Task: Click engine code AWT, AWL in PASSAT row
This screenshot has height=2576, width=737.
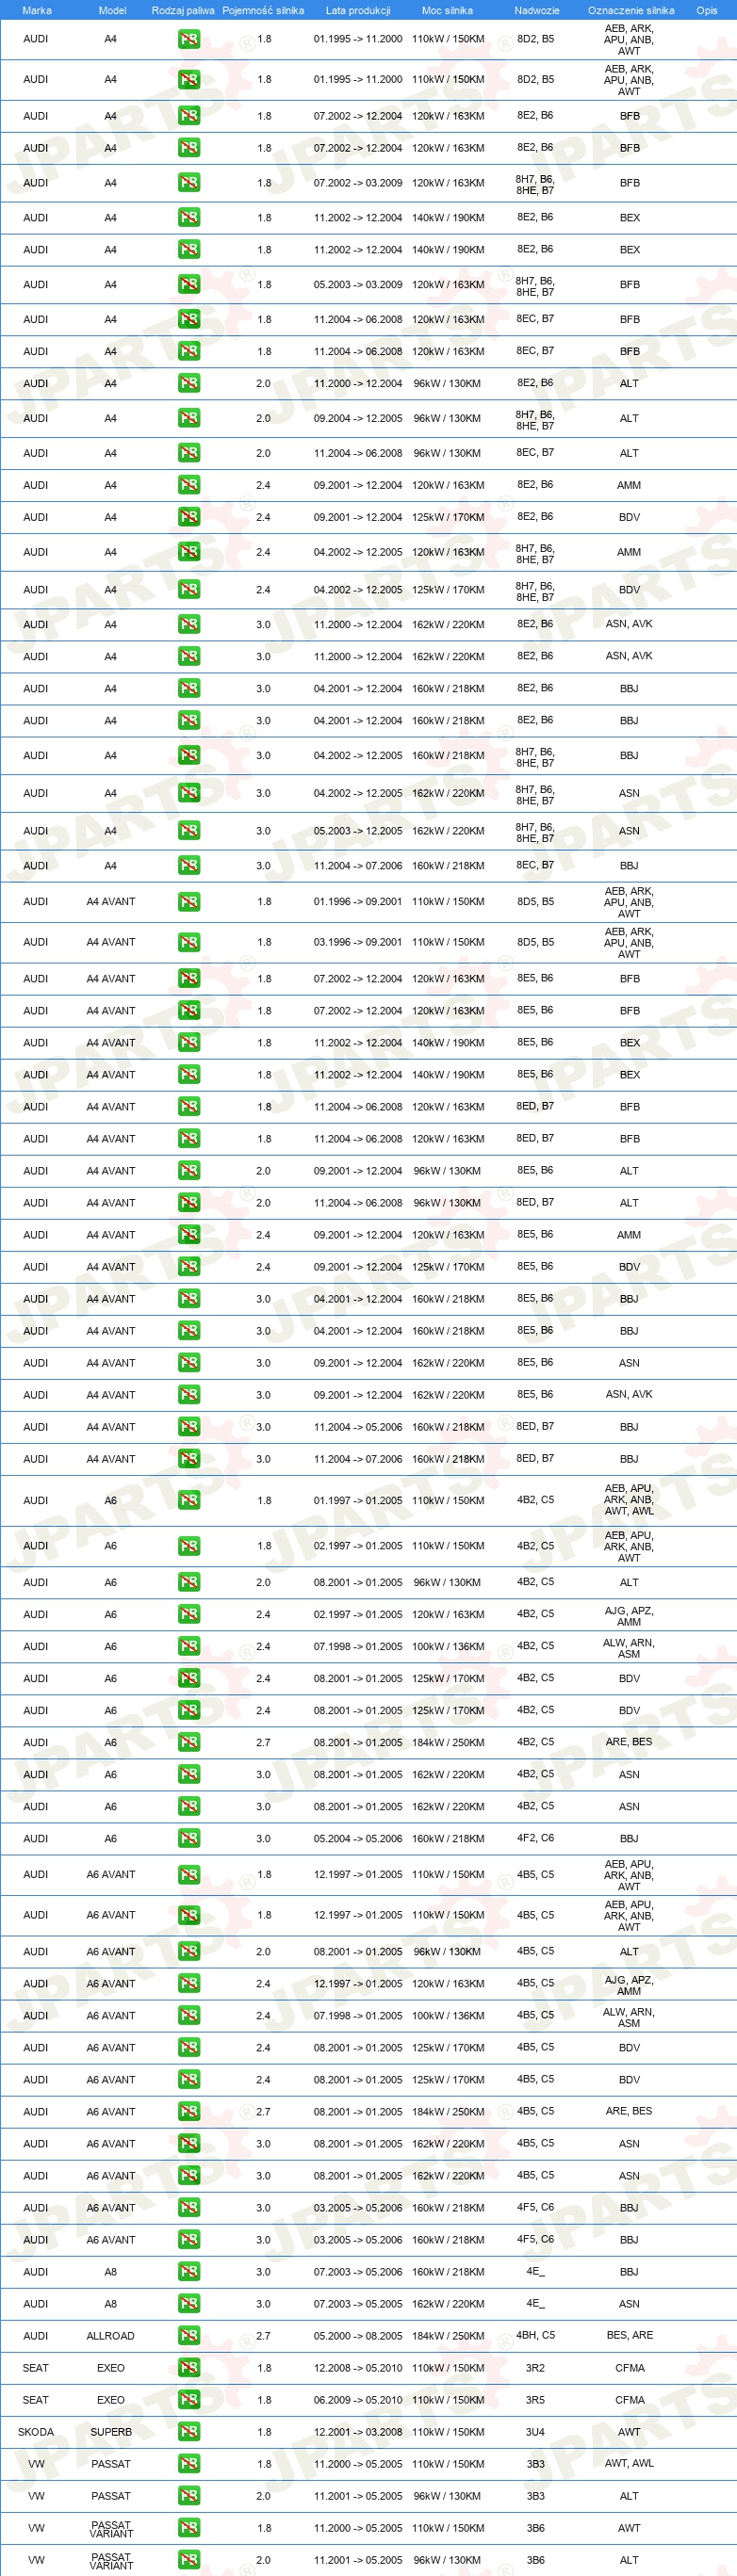Action: pos(629,2463)
